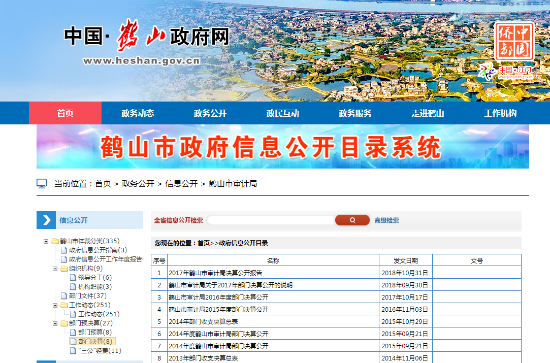The height and width of the screenshot is (363, 550).
Task: Open 2014年部门收支决算总表
Action: point(203,321)
